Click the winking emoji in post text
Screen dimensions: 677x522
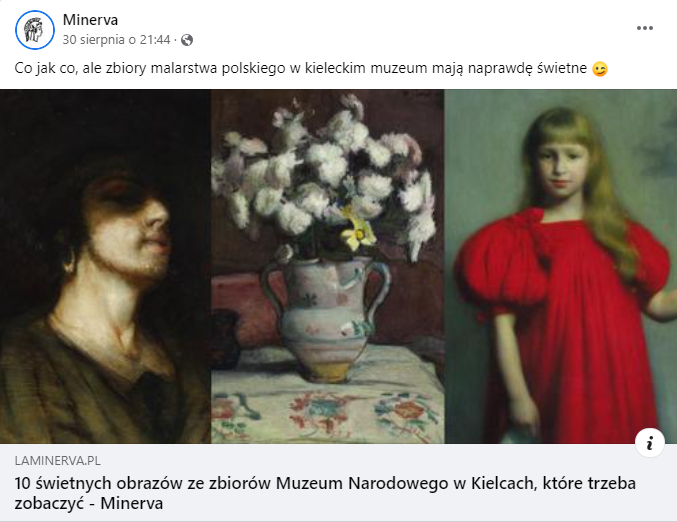click(600, 69)
